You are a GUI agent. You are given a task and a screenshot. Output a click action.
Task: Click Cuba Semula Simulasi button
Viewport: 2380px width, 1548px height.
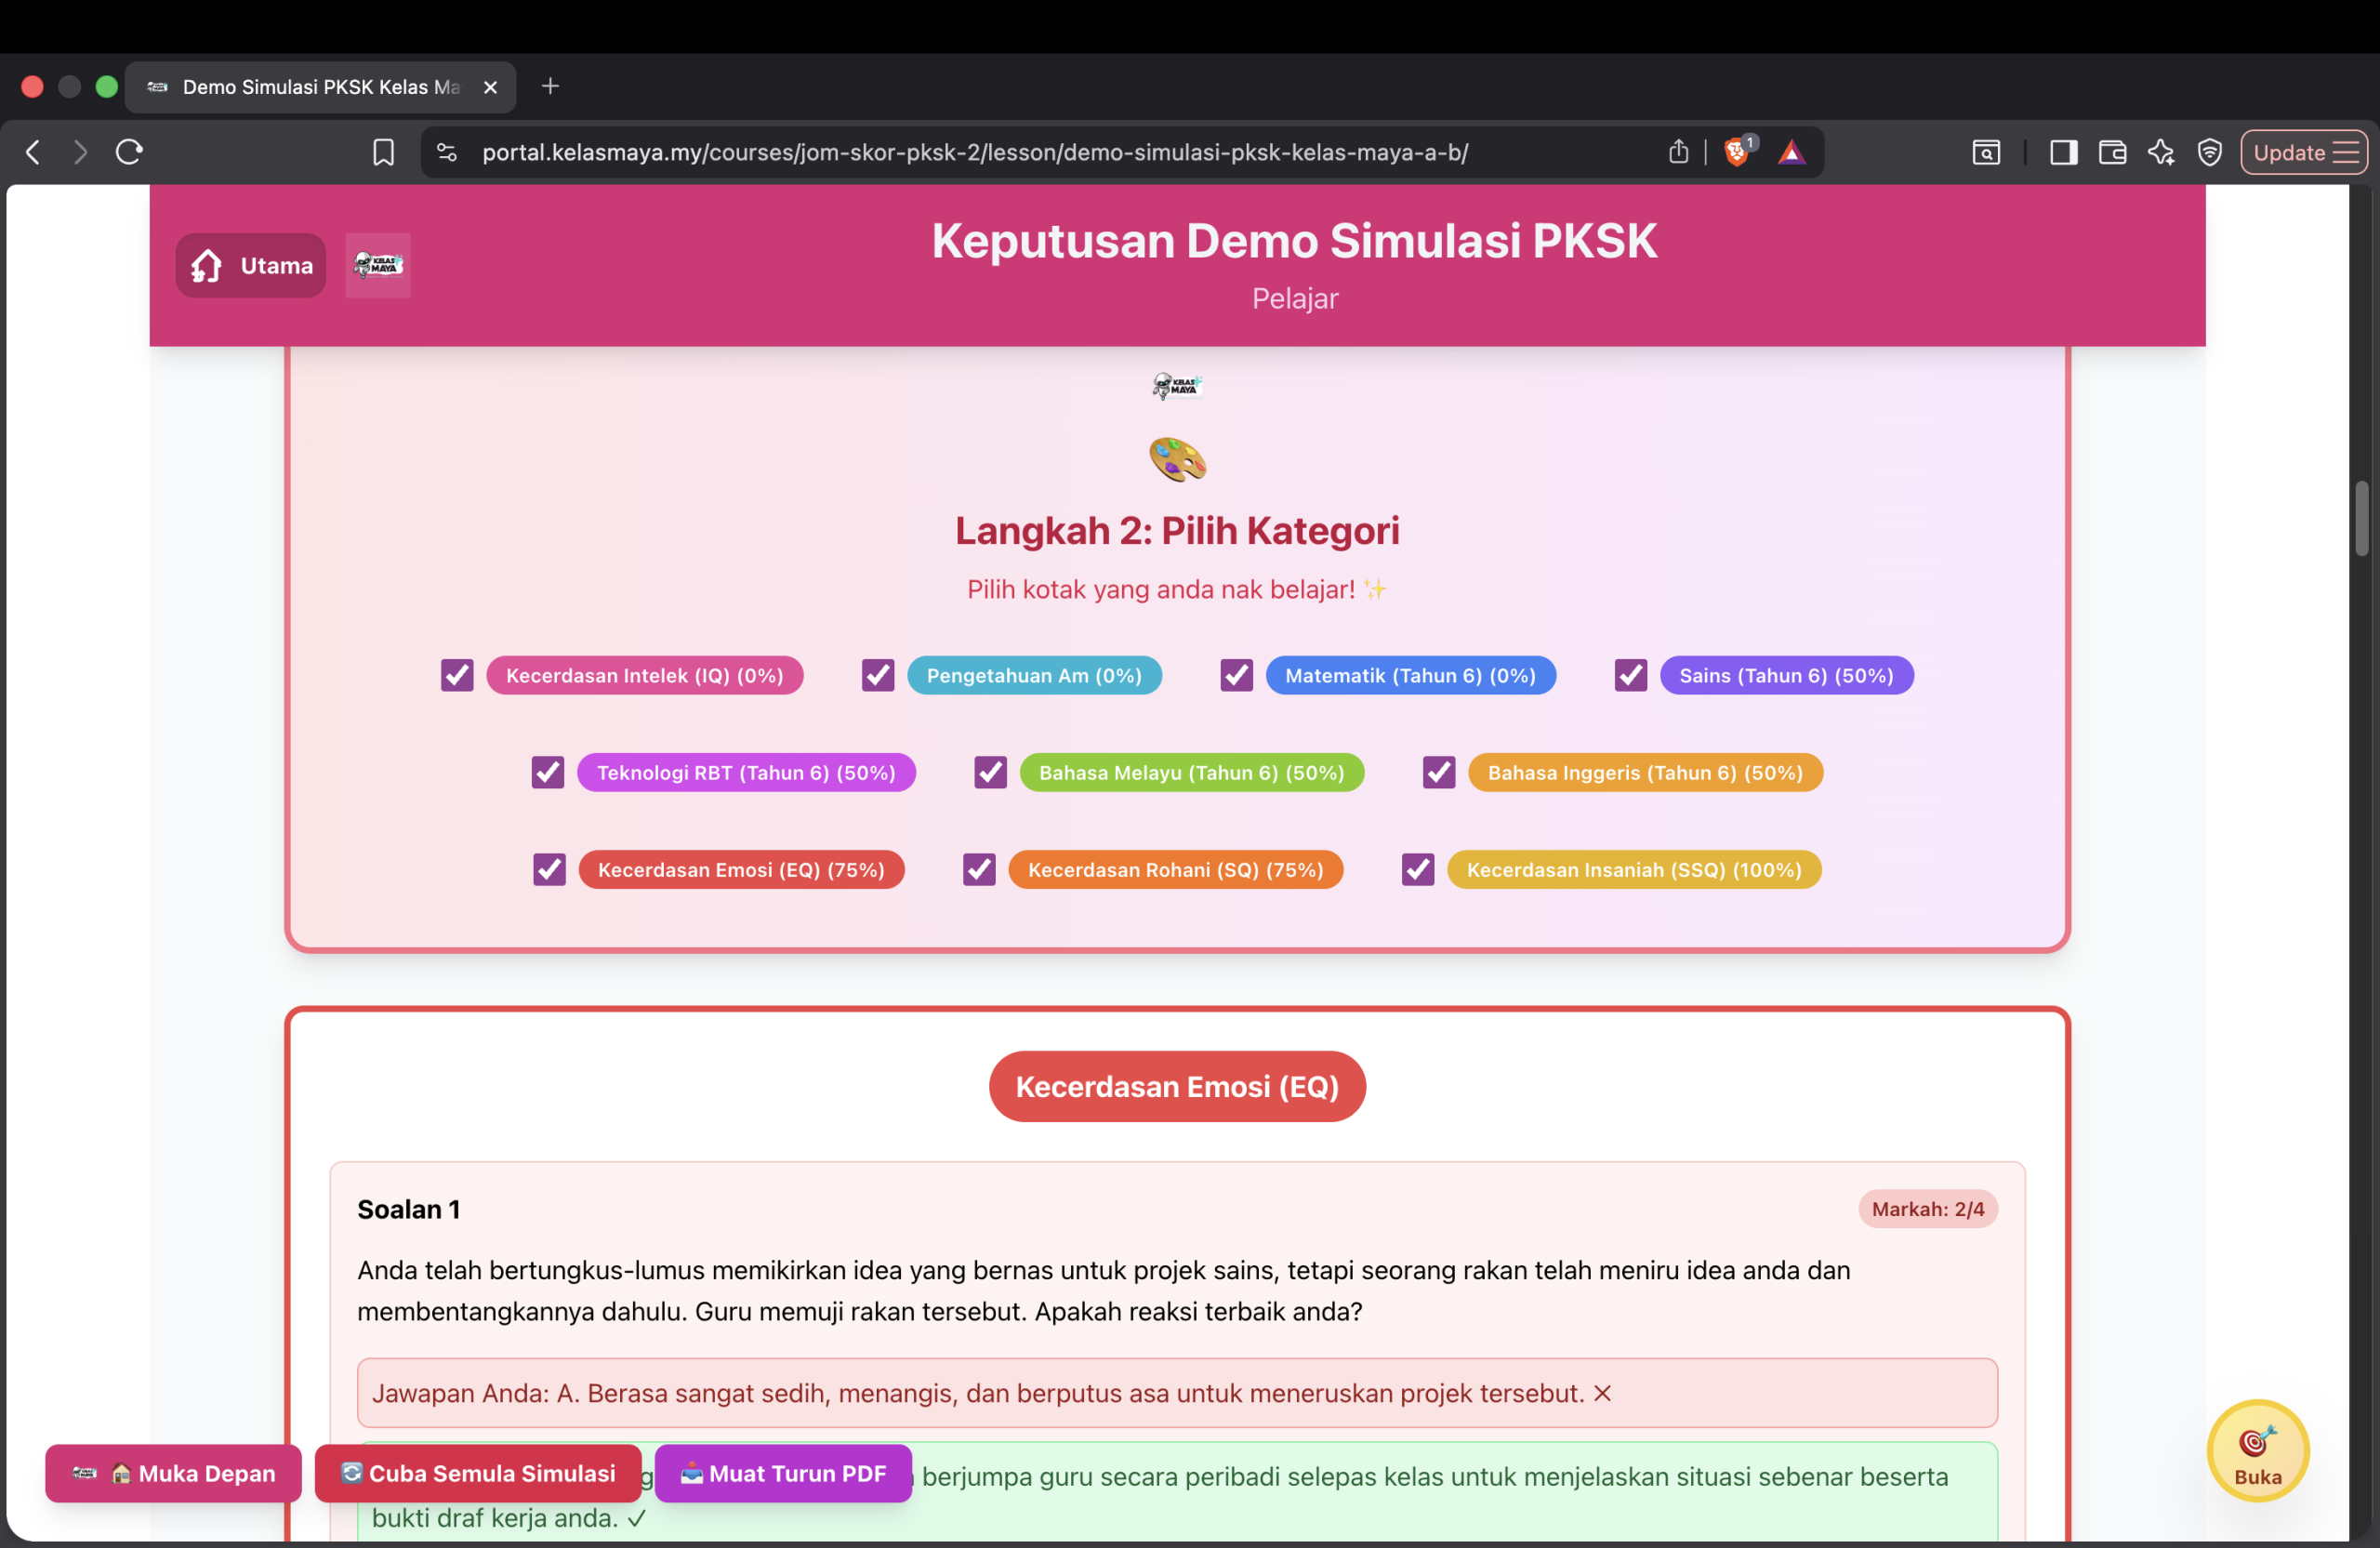pyautogui.click(x=478, y=1472)
